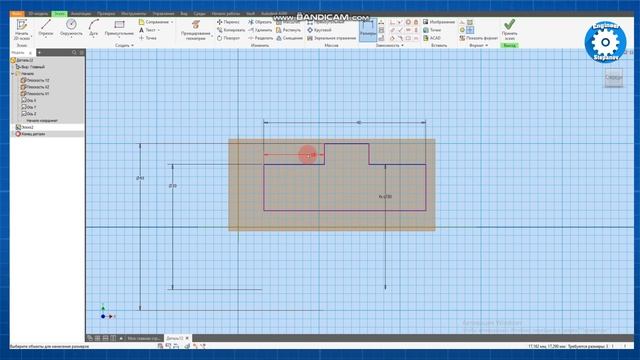Image resolution: width=640 pixels, height=360 pixels.
Task: Select the Смещение offset tool
Action: [x=289, y=38]
